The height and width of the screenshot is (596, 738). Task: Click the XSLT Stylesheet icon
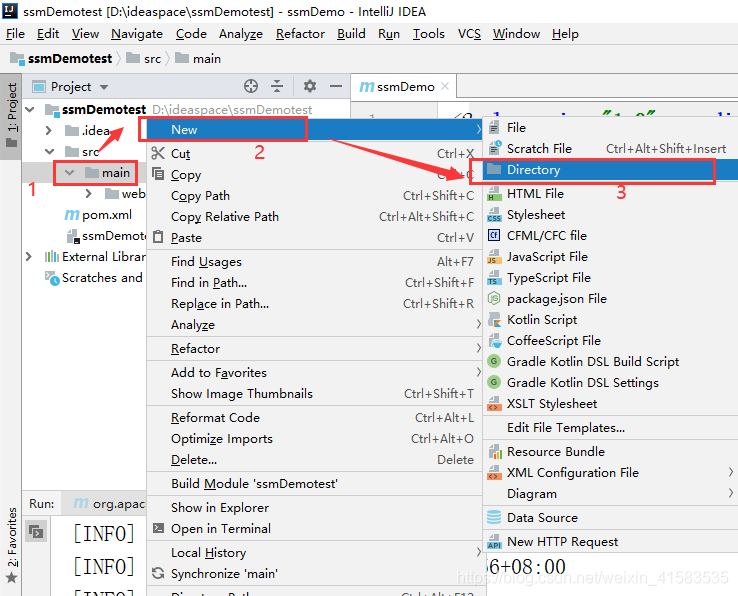point(494,403)
